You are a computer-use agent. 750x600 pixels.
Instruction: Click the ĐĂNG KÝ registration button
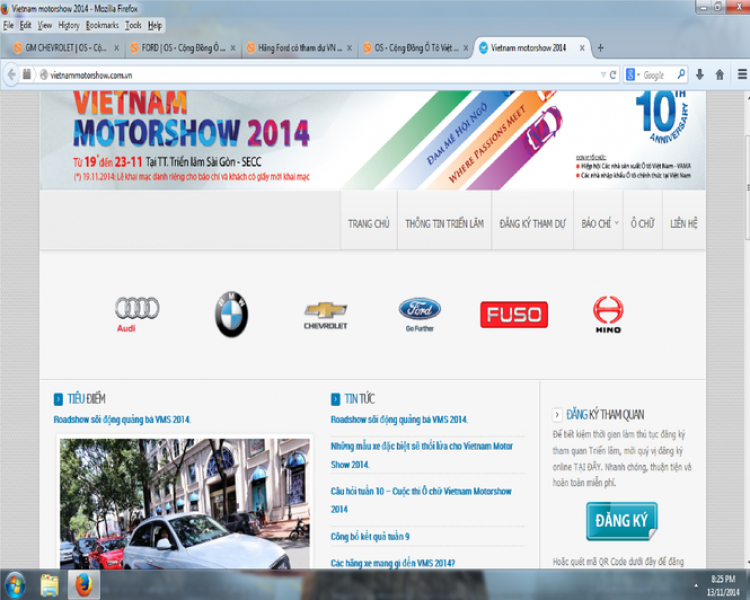(621, 521)
